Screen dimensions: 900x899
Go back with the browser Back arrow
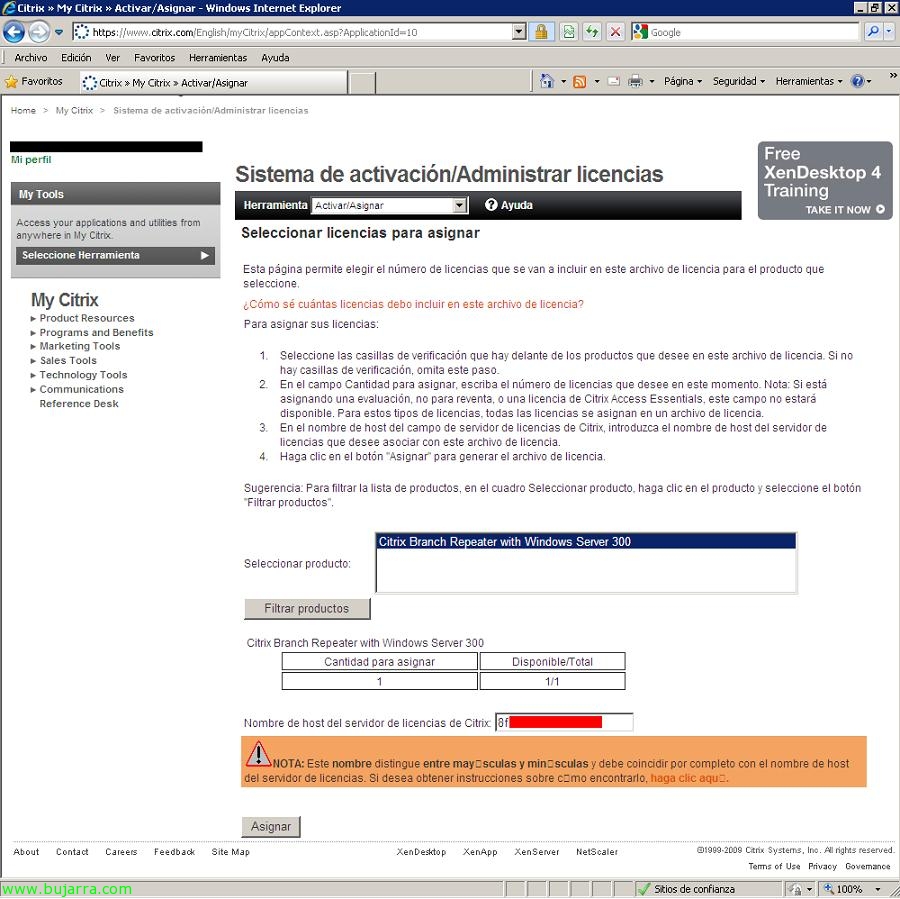[14, 32]
